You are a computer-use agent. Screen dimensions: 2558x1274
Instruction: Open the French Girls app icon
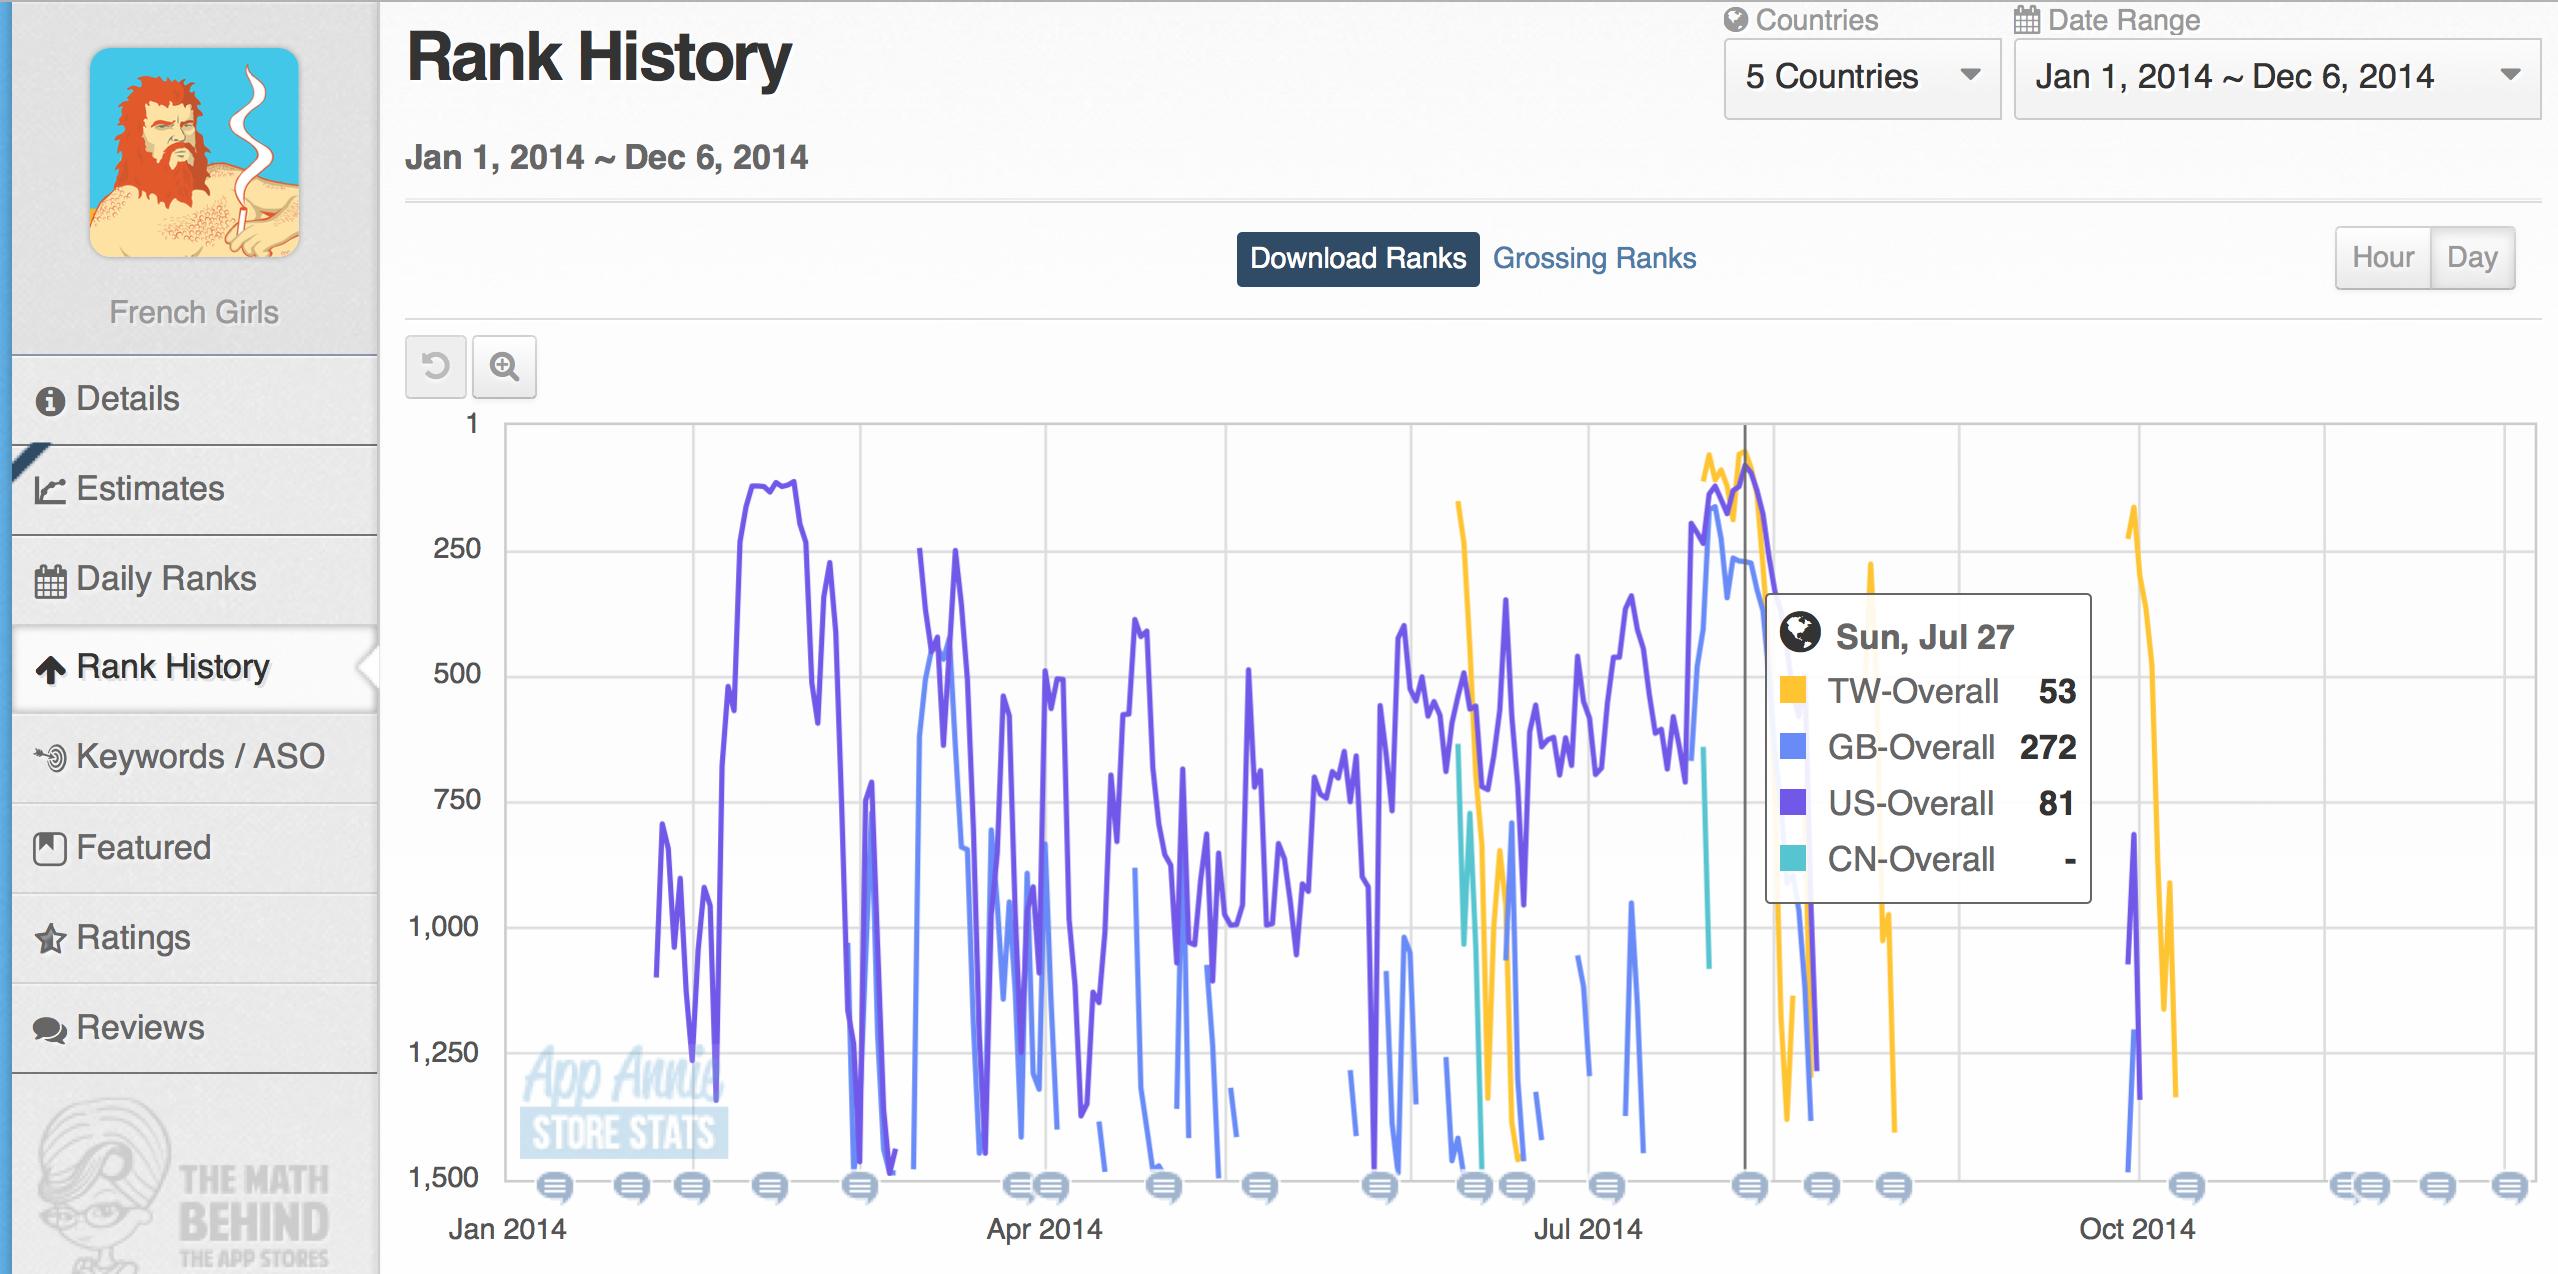(x=194, y=153)
